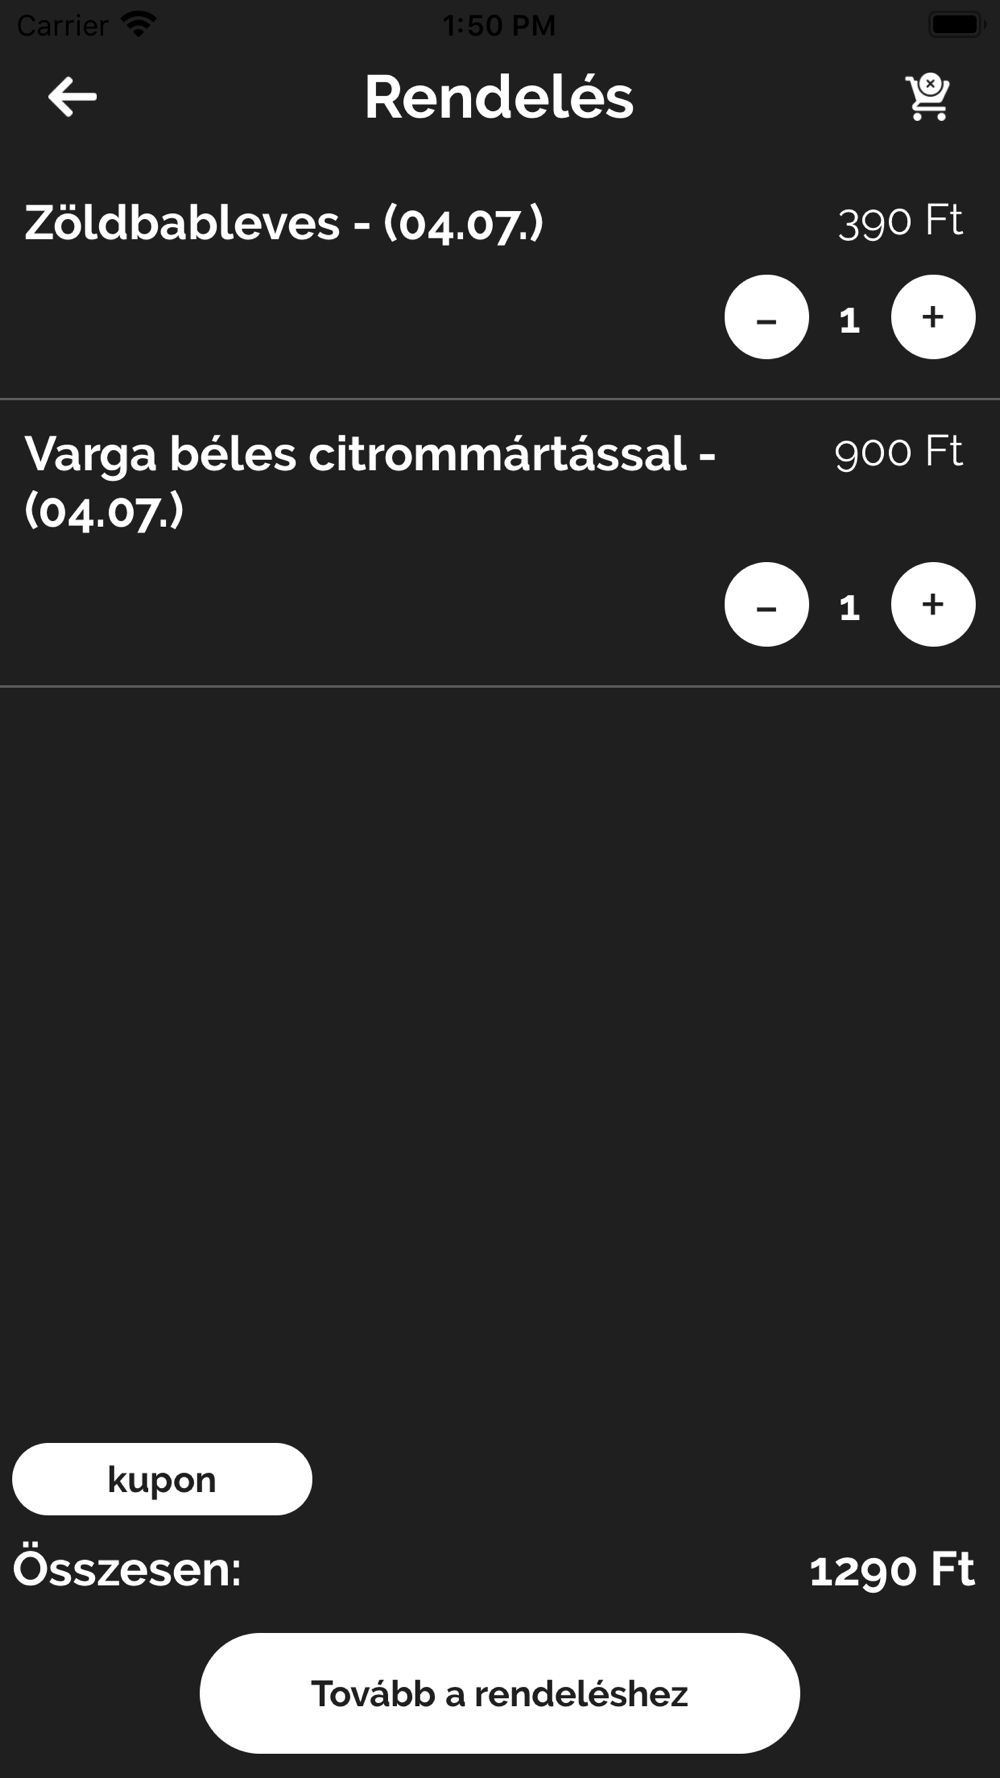1000x1778 pixels.
Task: Continue with Tovább a rendeléshez button
Action: click(500, 1693)
